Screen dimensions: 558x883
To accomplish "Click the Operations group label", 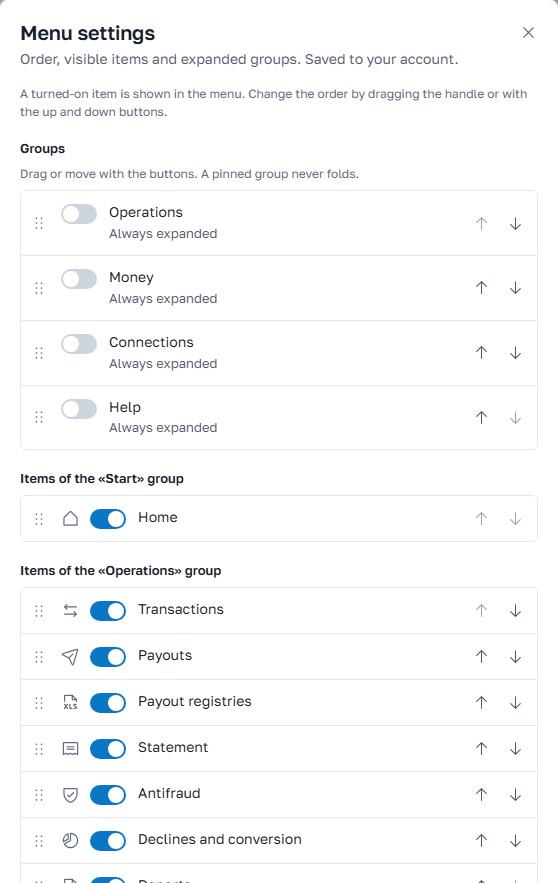I will pos(146,212).
